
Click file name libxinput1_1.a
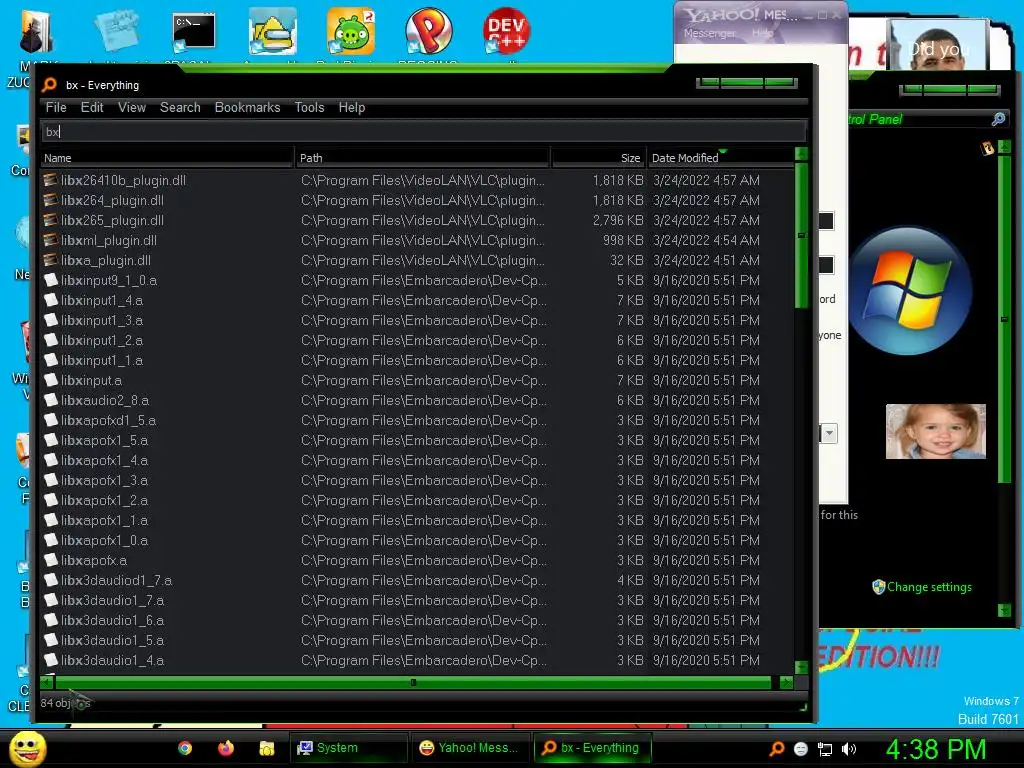click(102, 360)
